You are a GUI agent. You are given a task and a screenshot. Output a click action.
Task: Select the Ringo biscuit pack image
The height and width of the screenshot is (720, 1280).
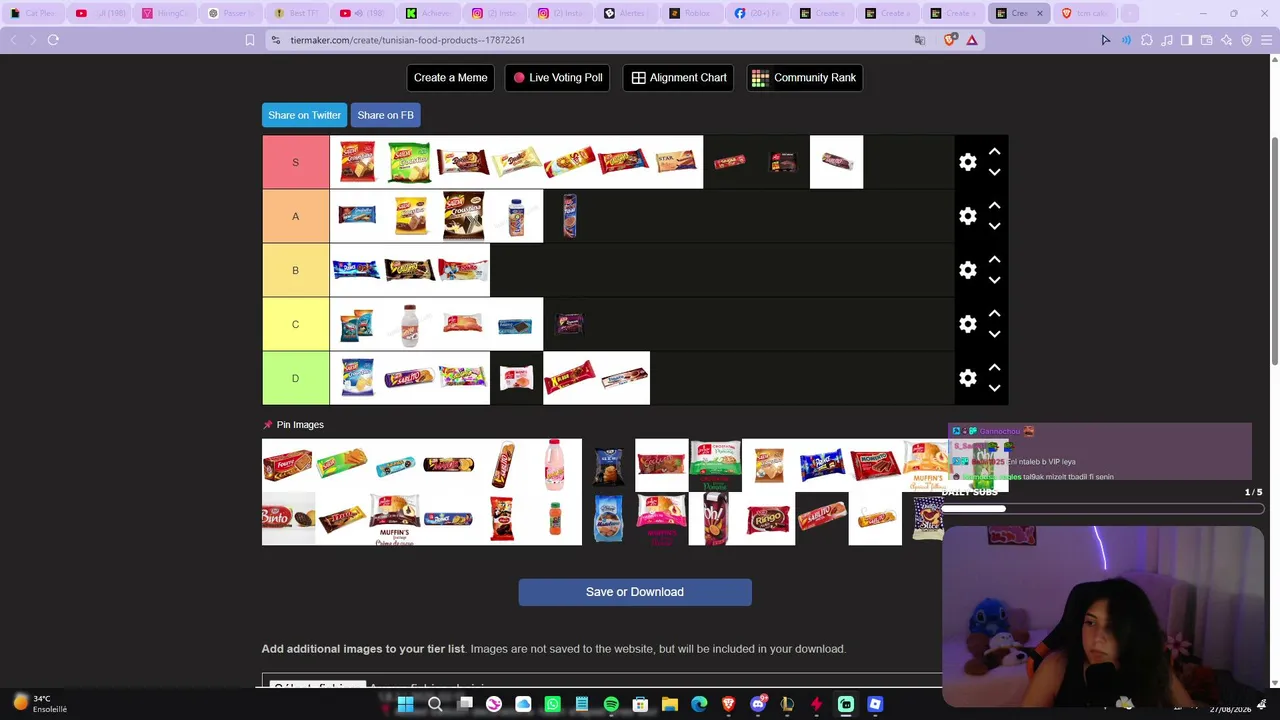[768, 519]
